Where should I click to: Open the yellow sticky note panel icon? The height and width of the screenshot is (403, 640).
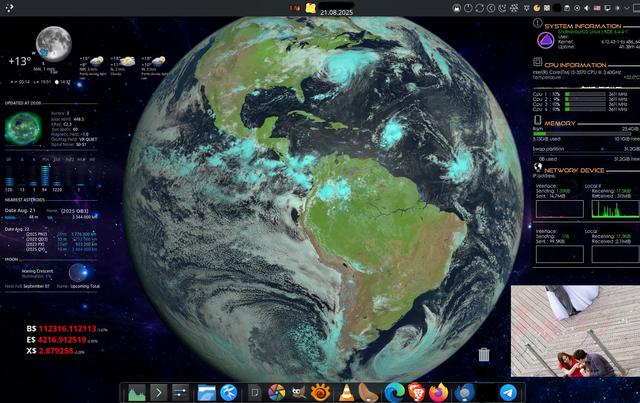[x=311, y=8]
